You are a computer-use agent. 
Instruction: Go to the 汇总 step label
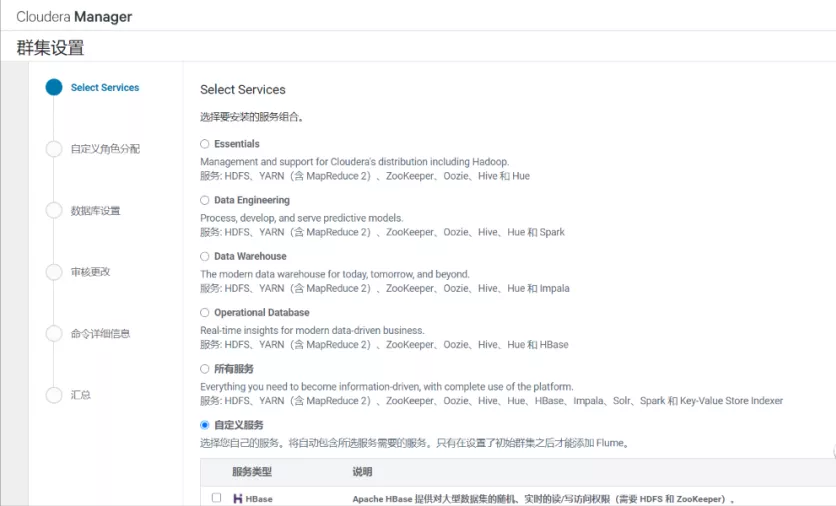[81, 395]
